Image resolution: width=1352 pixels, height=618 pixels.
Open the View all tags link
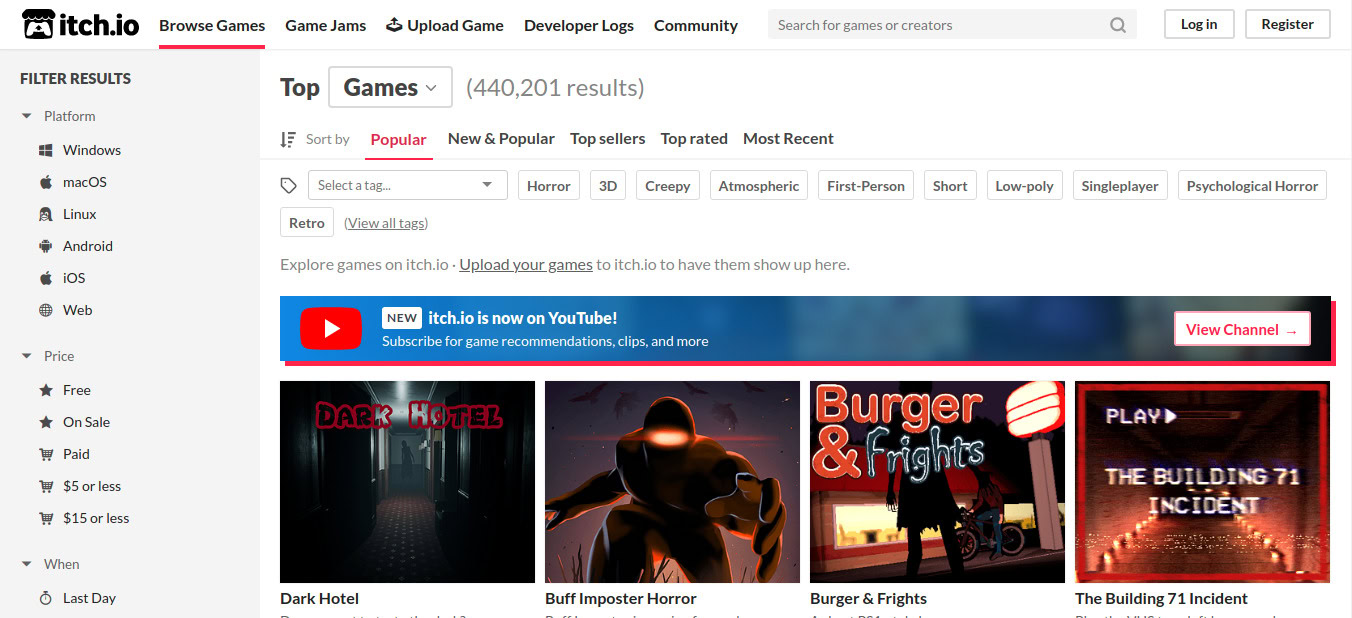click(x=386, y=223)
